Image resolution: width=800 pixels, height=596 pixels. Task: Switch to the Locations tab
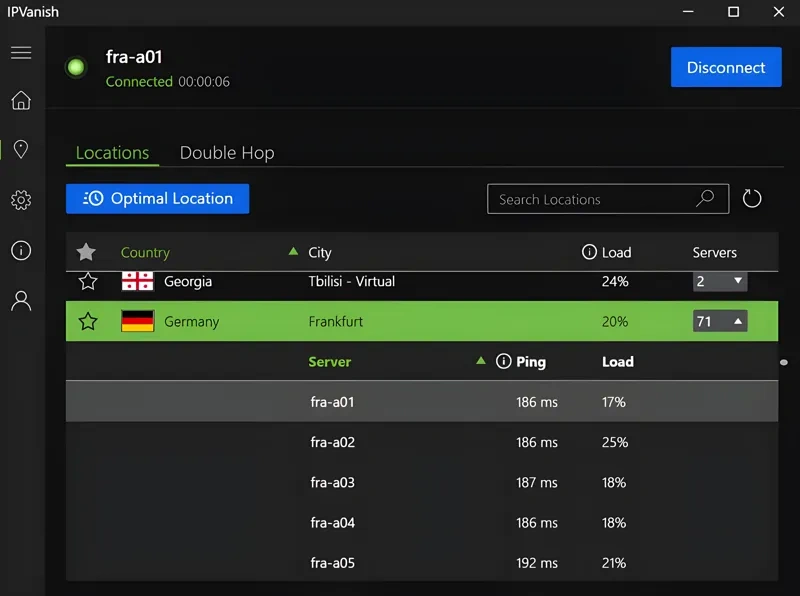pyautogui.click(x=112, y=153)
